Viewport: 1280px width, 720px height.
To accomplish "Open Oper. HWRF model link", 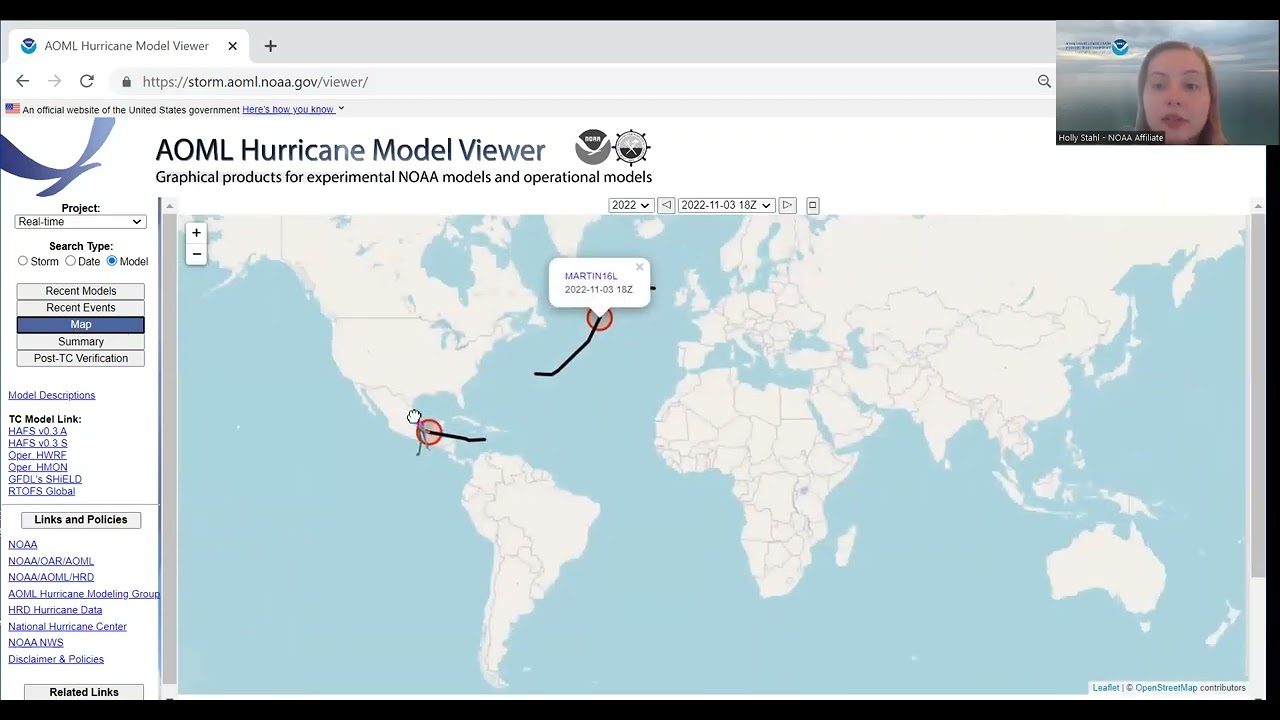I will [38, 455].
